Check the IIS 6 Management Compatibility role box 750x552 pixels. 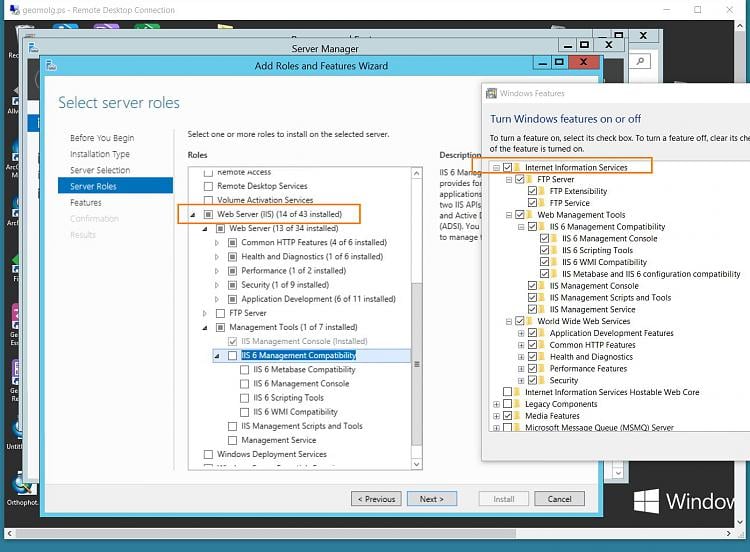(x=232, y=355)
